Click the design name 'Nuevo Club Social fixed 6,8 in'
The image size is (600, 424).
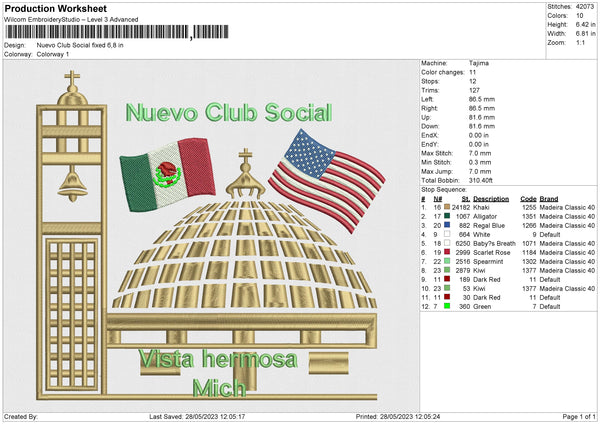(x=80, y=45)
